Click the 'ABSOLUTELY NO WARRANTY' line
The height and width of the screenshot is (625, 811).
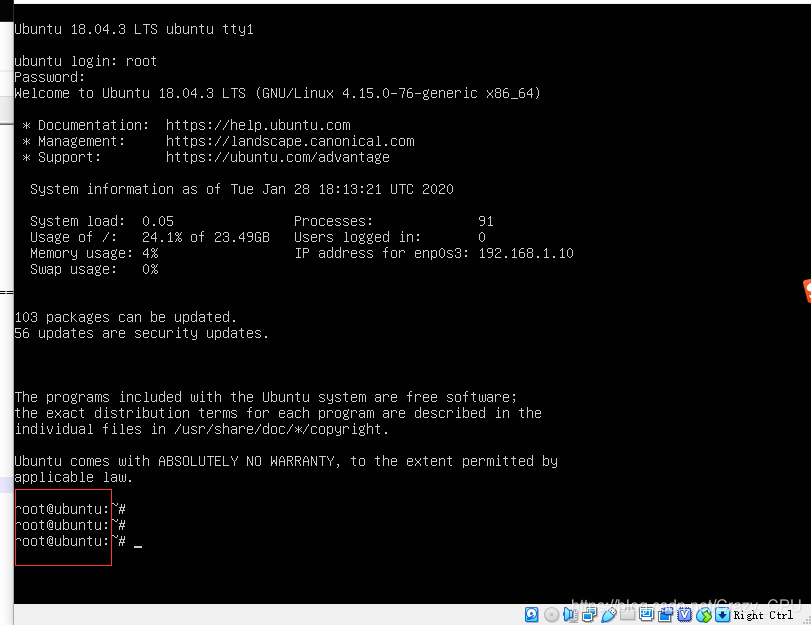click(x=286, y=461)
